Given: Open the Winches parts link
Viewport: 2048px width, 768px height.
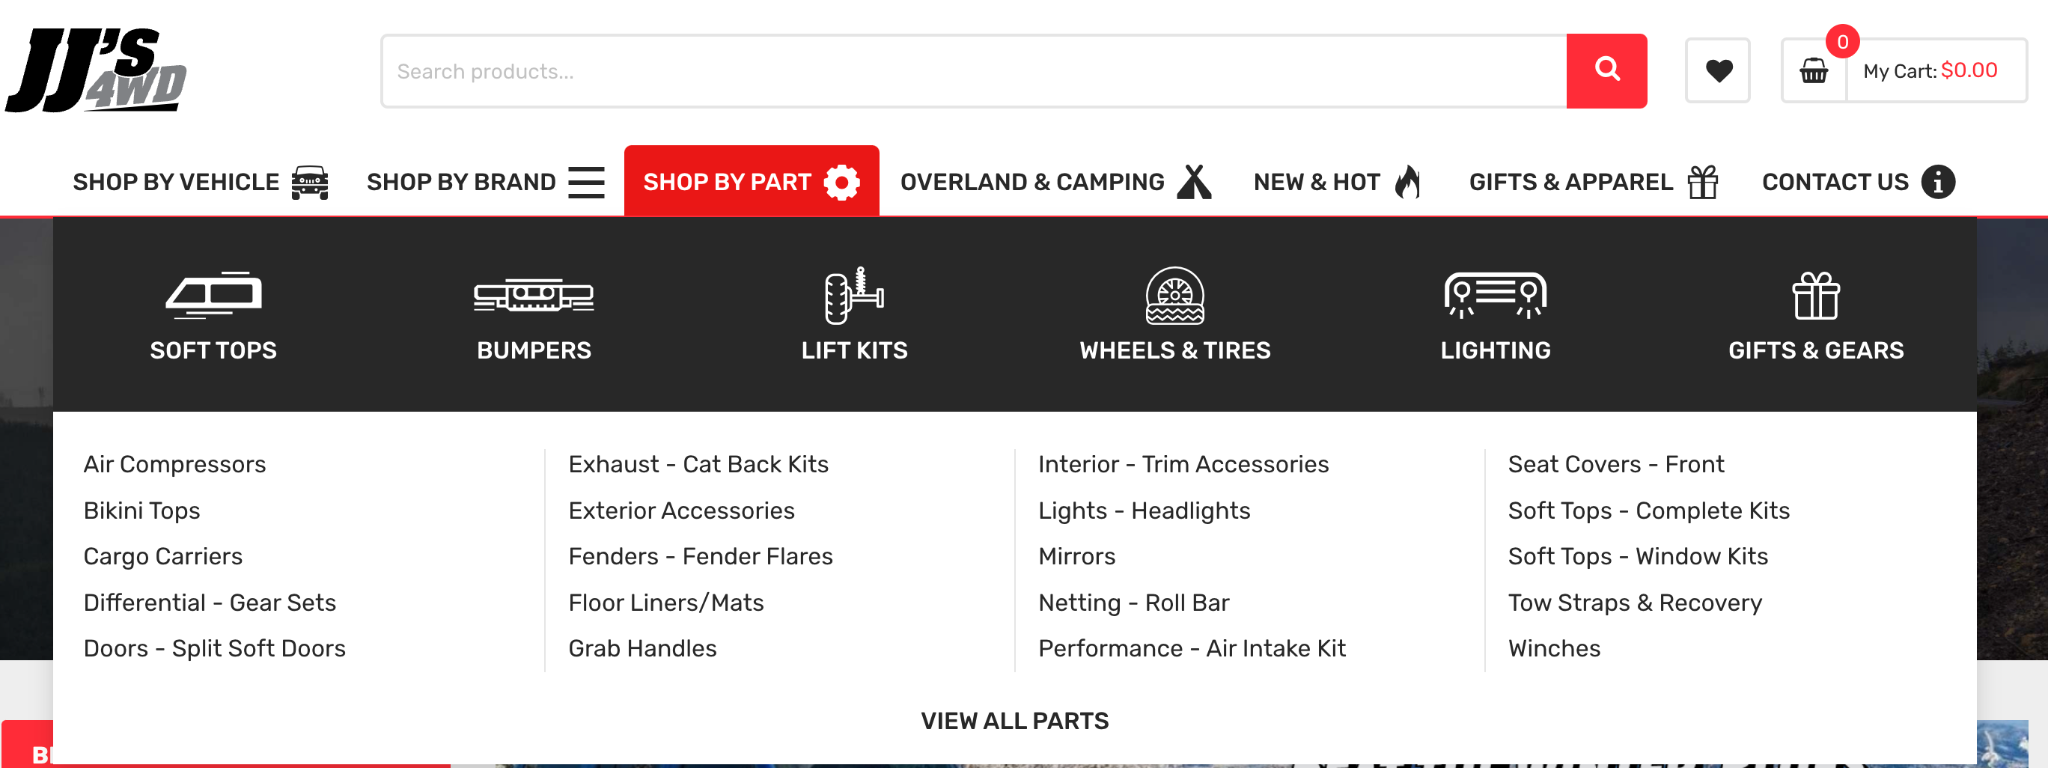Looking at the screenshot, I should [1554, 649].
